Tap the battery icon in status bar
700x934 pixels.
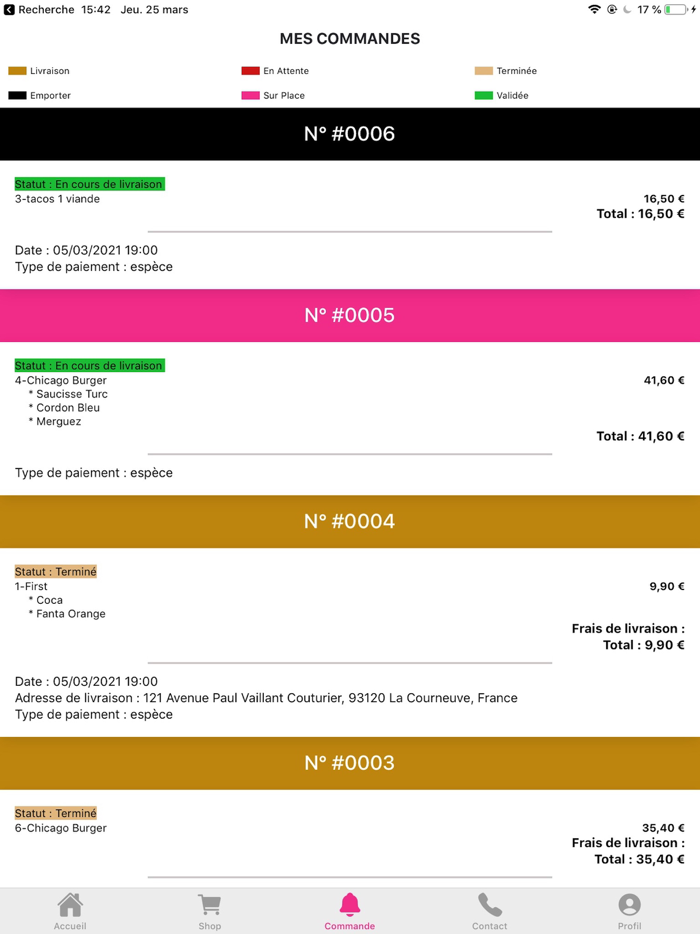(x=675, y=10)
